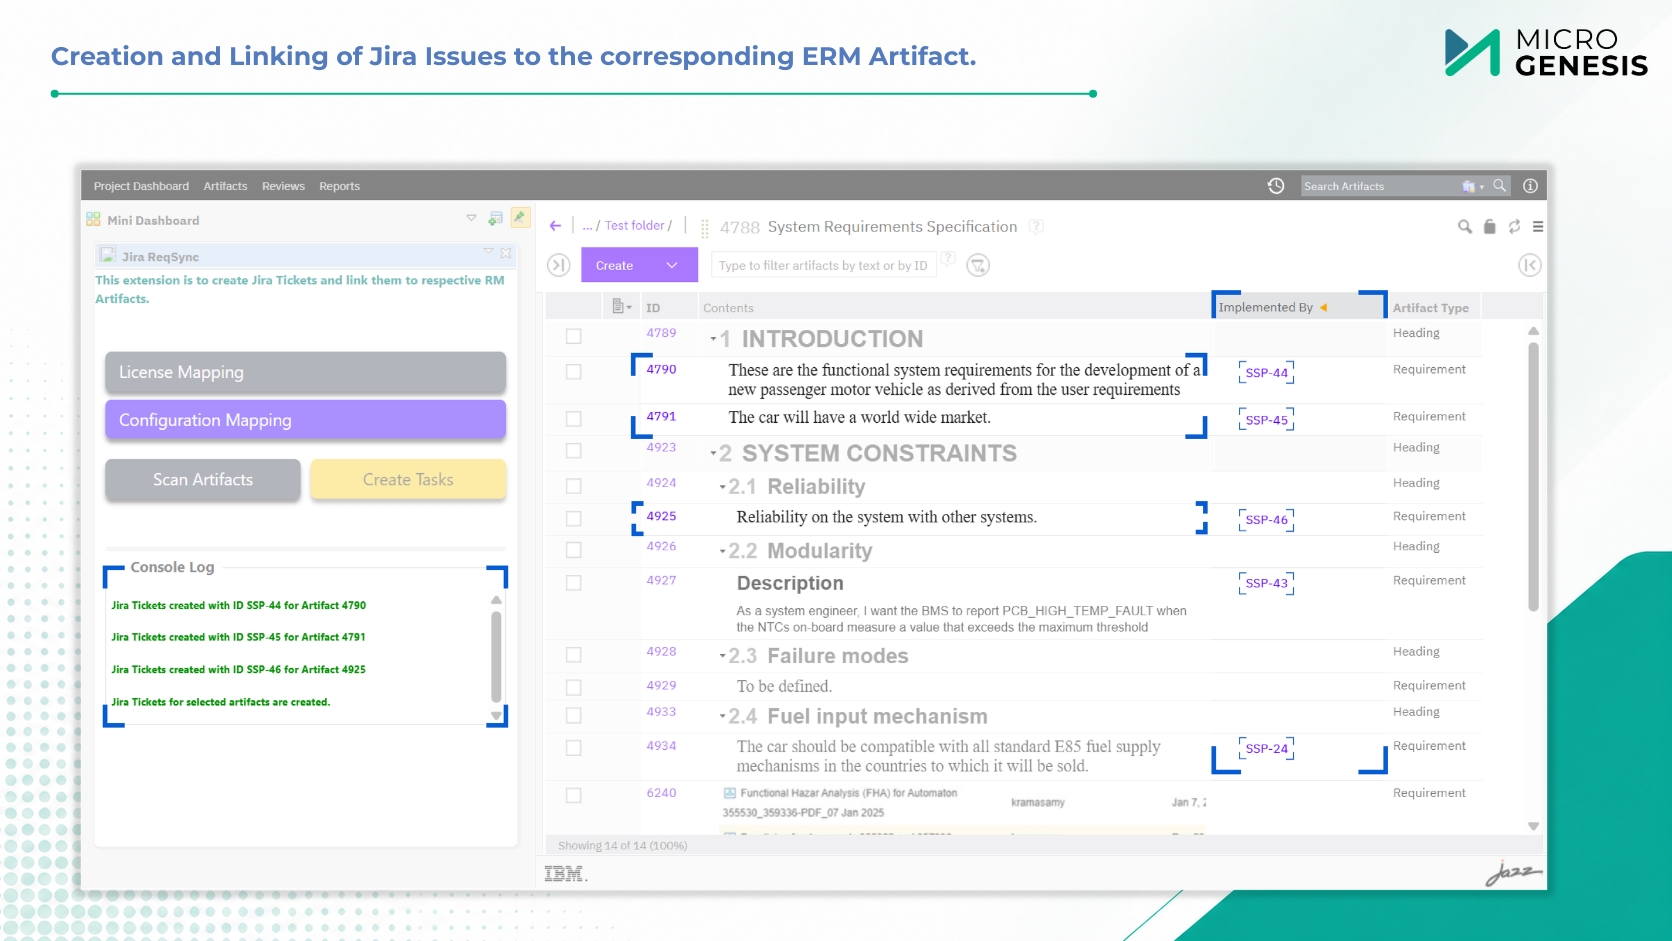Click the Create Tasks button
This screenshot has height=941, width=1672.
408,480
